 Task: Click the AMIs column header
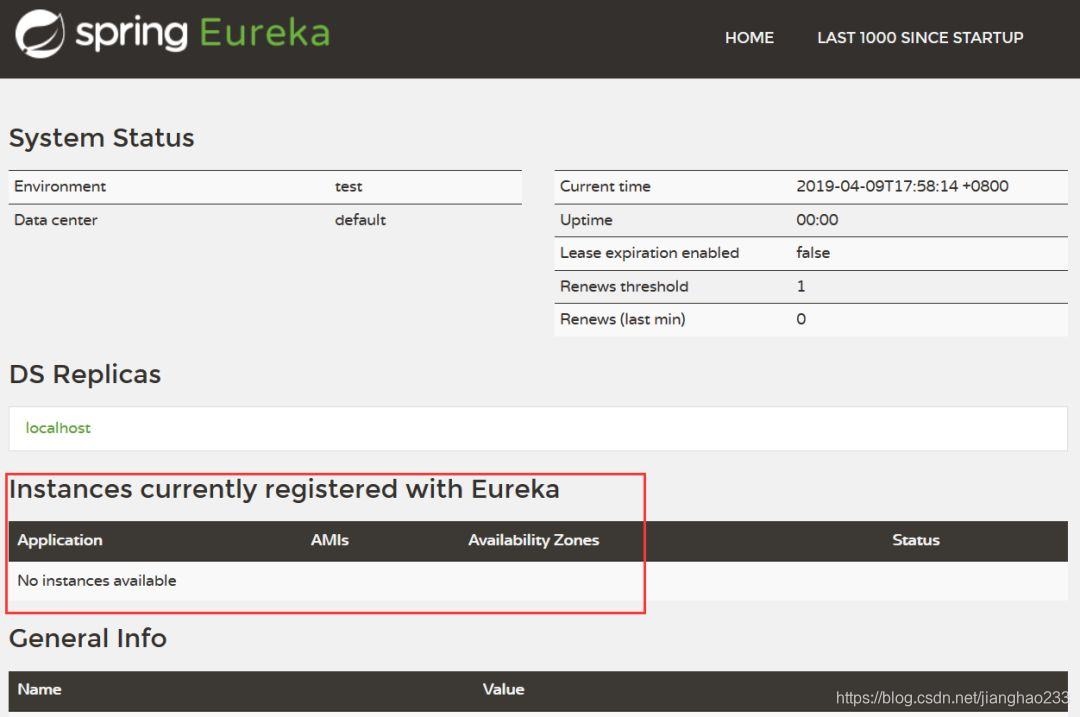[x=330, y=540]
